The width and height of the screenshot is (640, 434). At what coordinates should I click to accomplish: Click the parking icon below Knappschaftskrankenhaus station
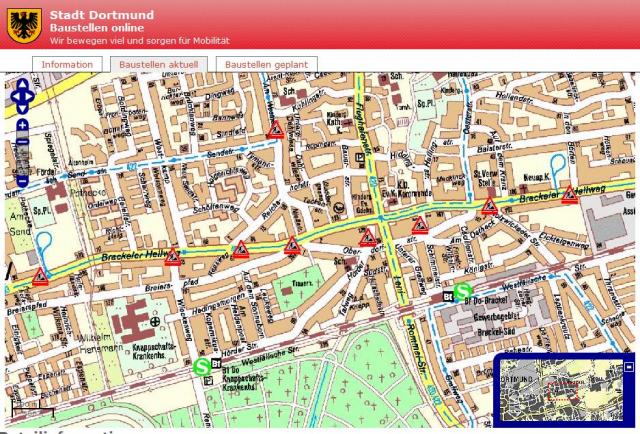[x=208, y=381]
